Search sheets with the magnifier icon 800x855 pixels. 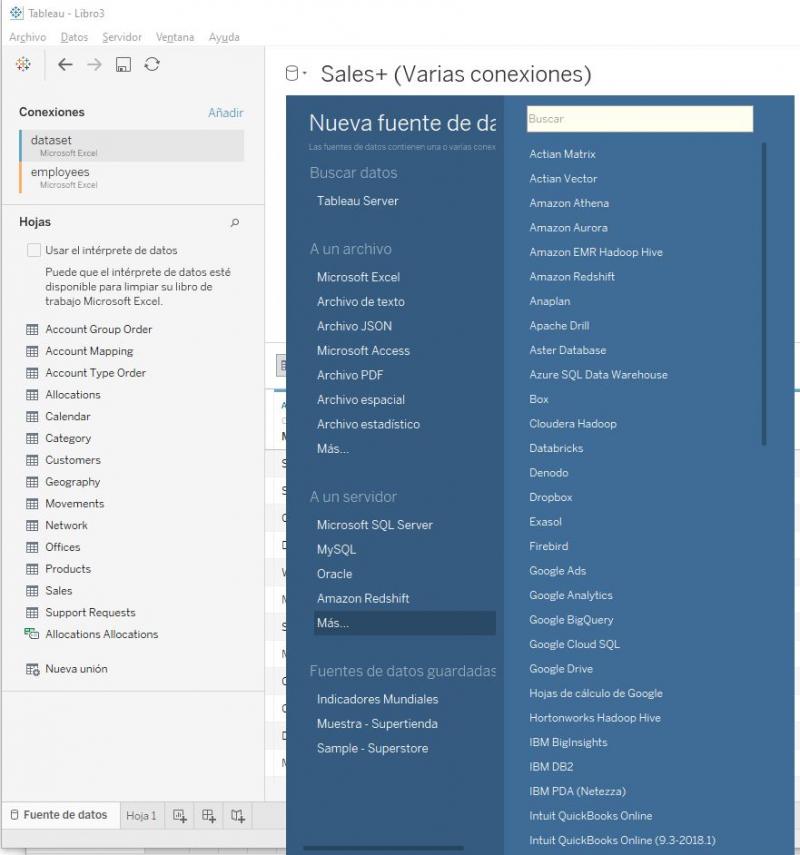coord(234,222)
